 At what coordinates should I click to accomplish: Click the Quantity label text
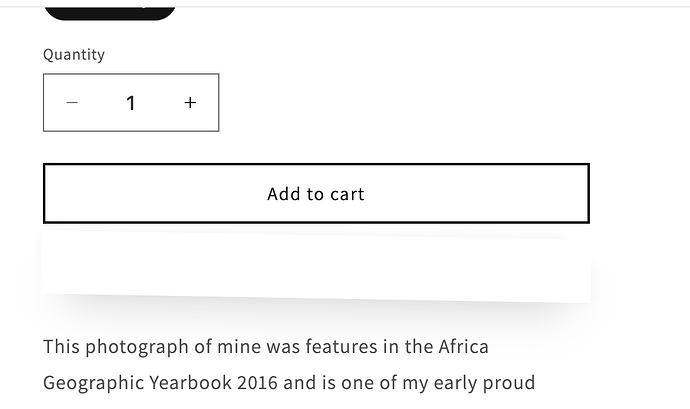[74, 55]
